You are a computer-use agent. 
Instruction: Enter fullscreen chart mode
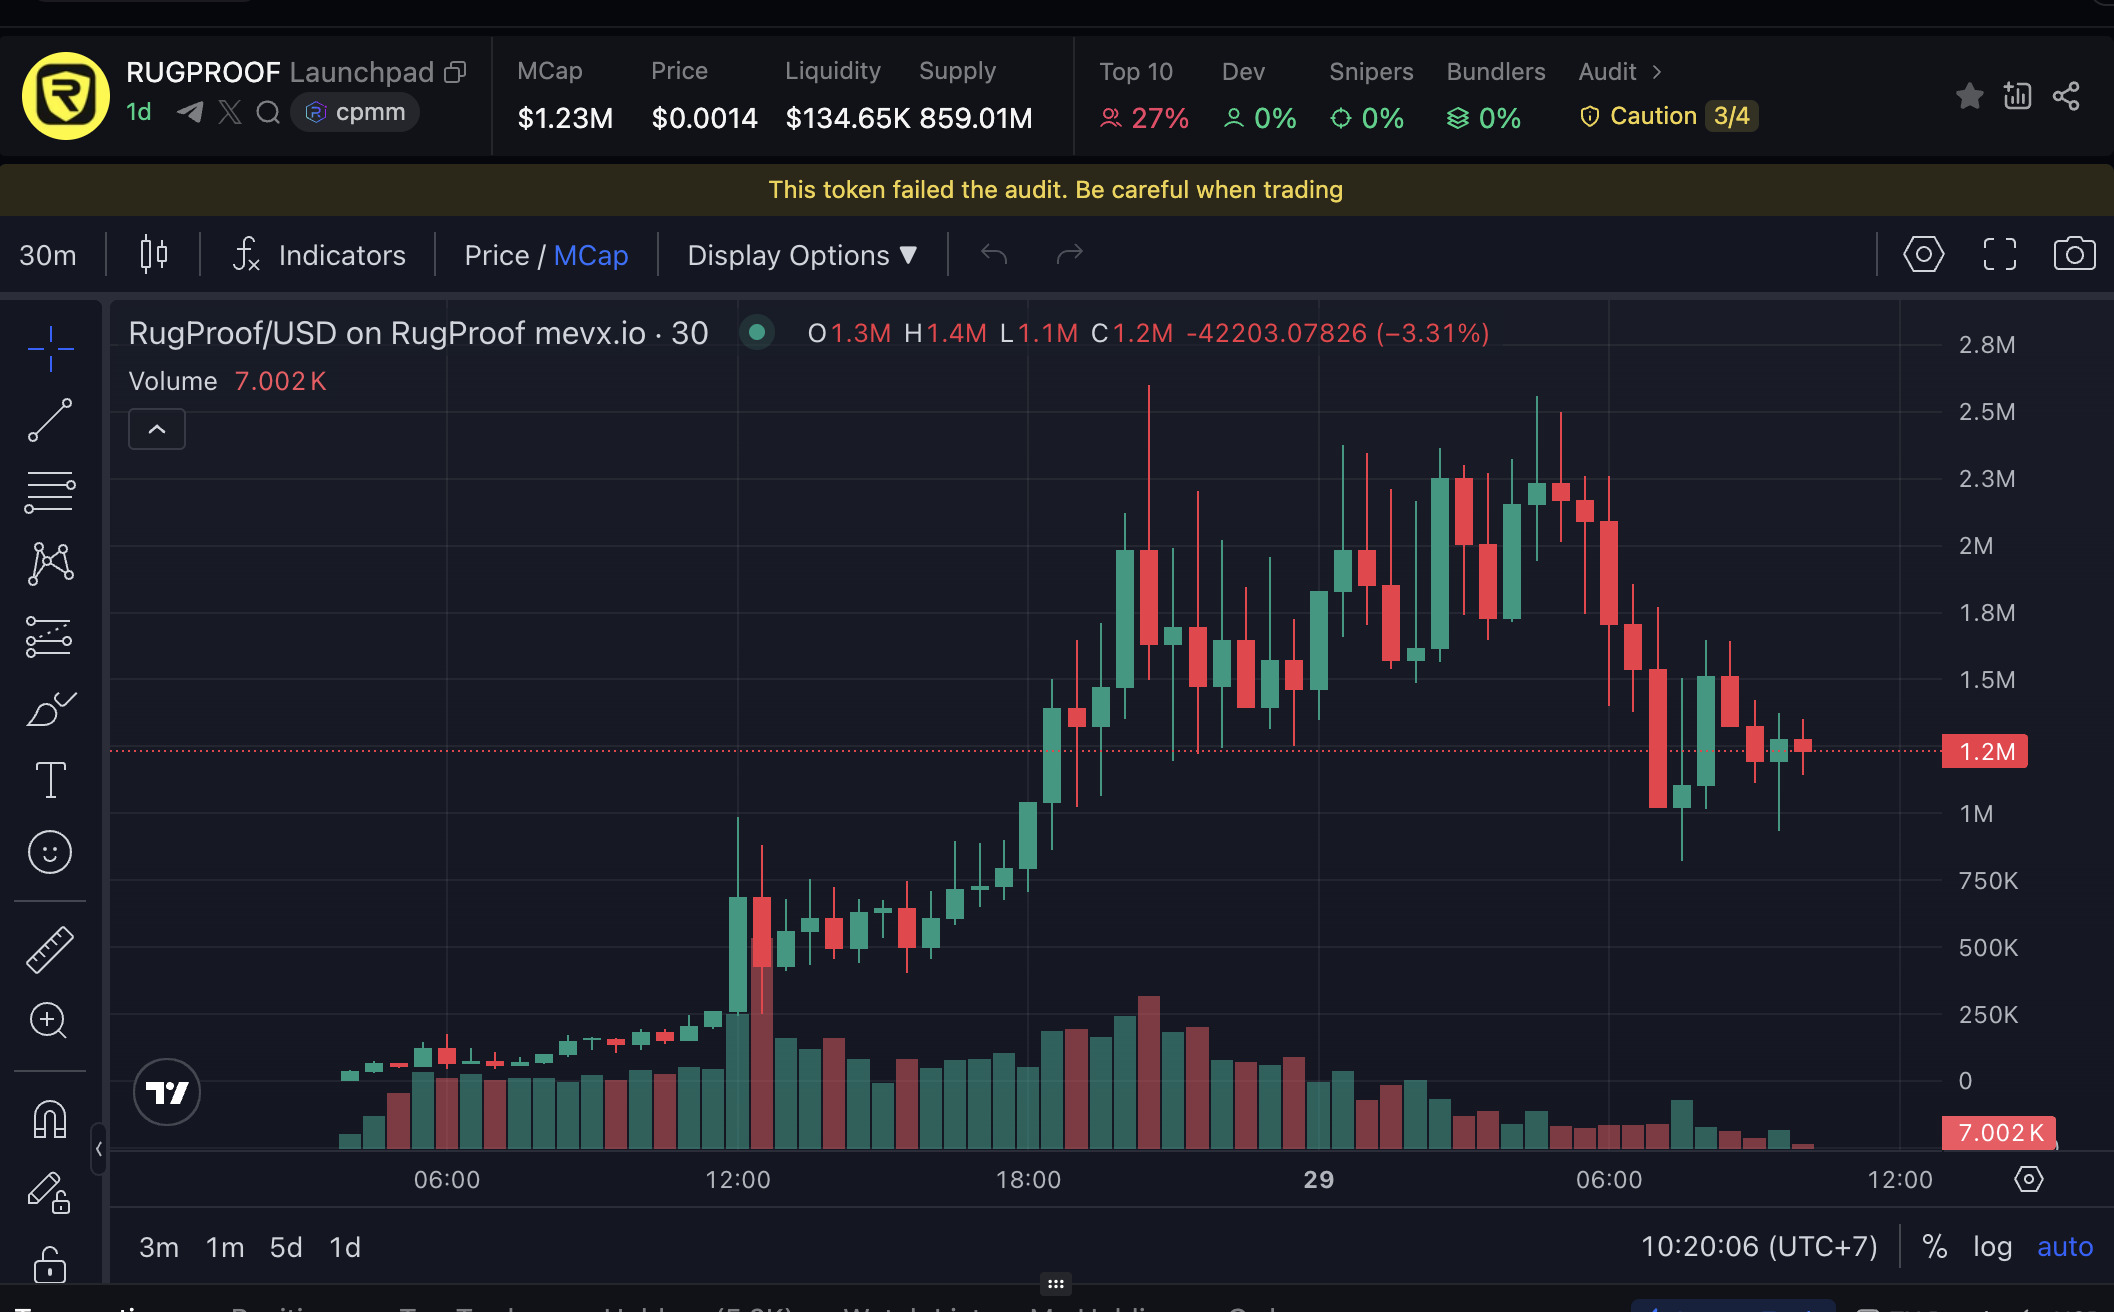(x=2000, y=254)
